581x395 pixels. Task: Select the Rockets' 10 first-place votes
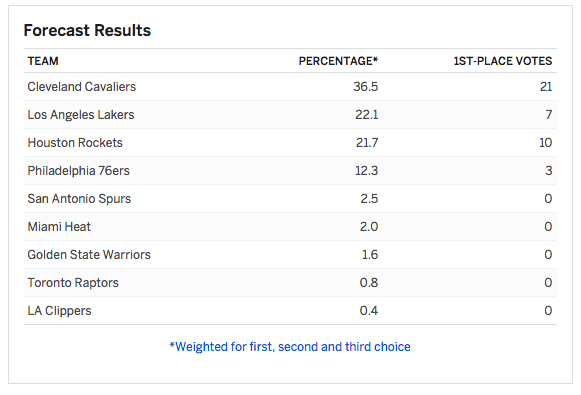pos(545,143)
